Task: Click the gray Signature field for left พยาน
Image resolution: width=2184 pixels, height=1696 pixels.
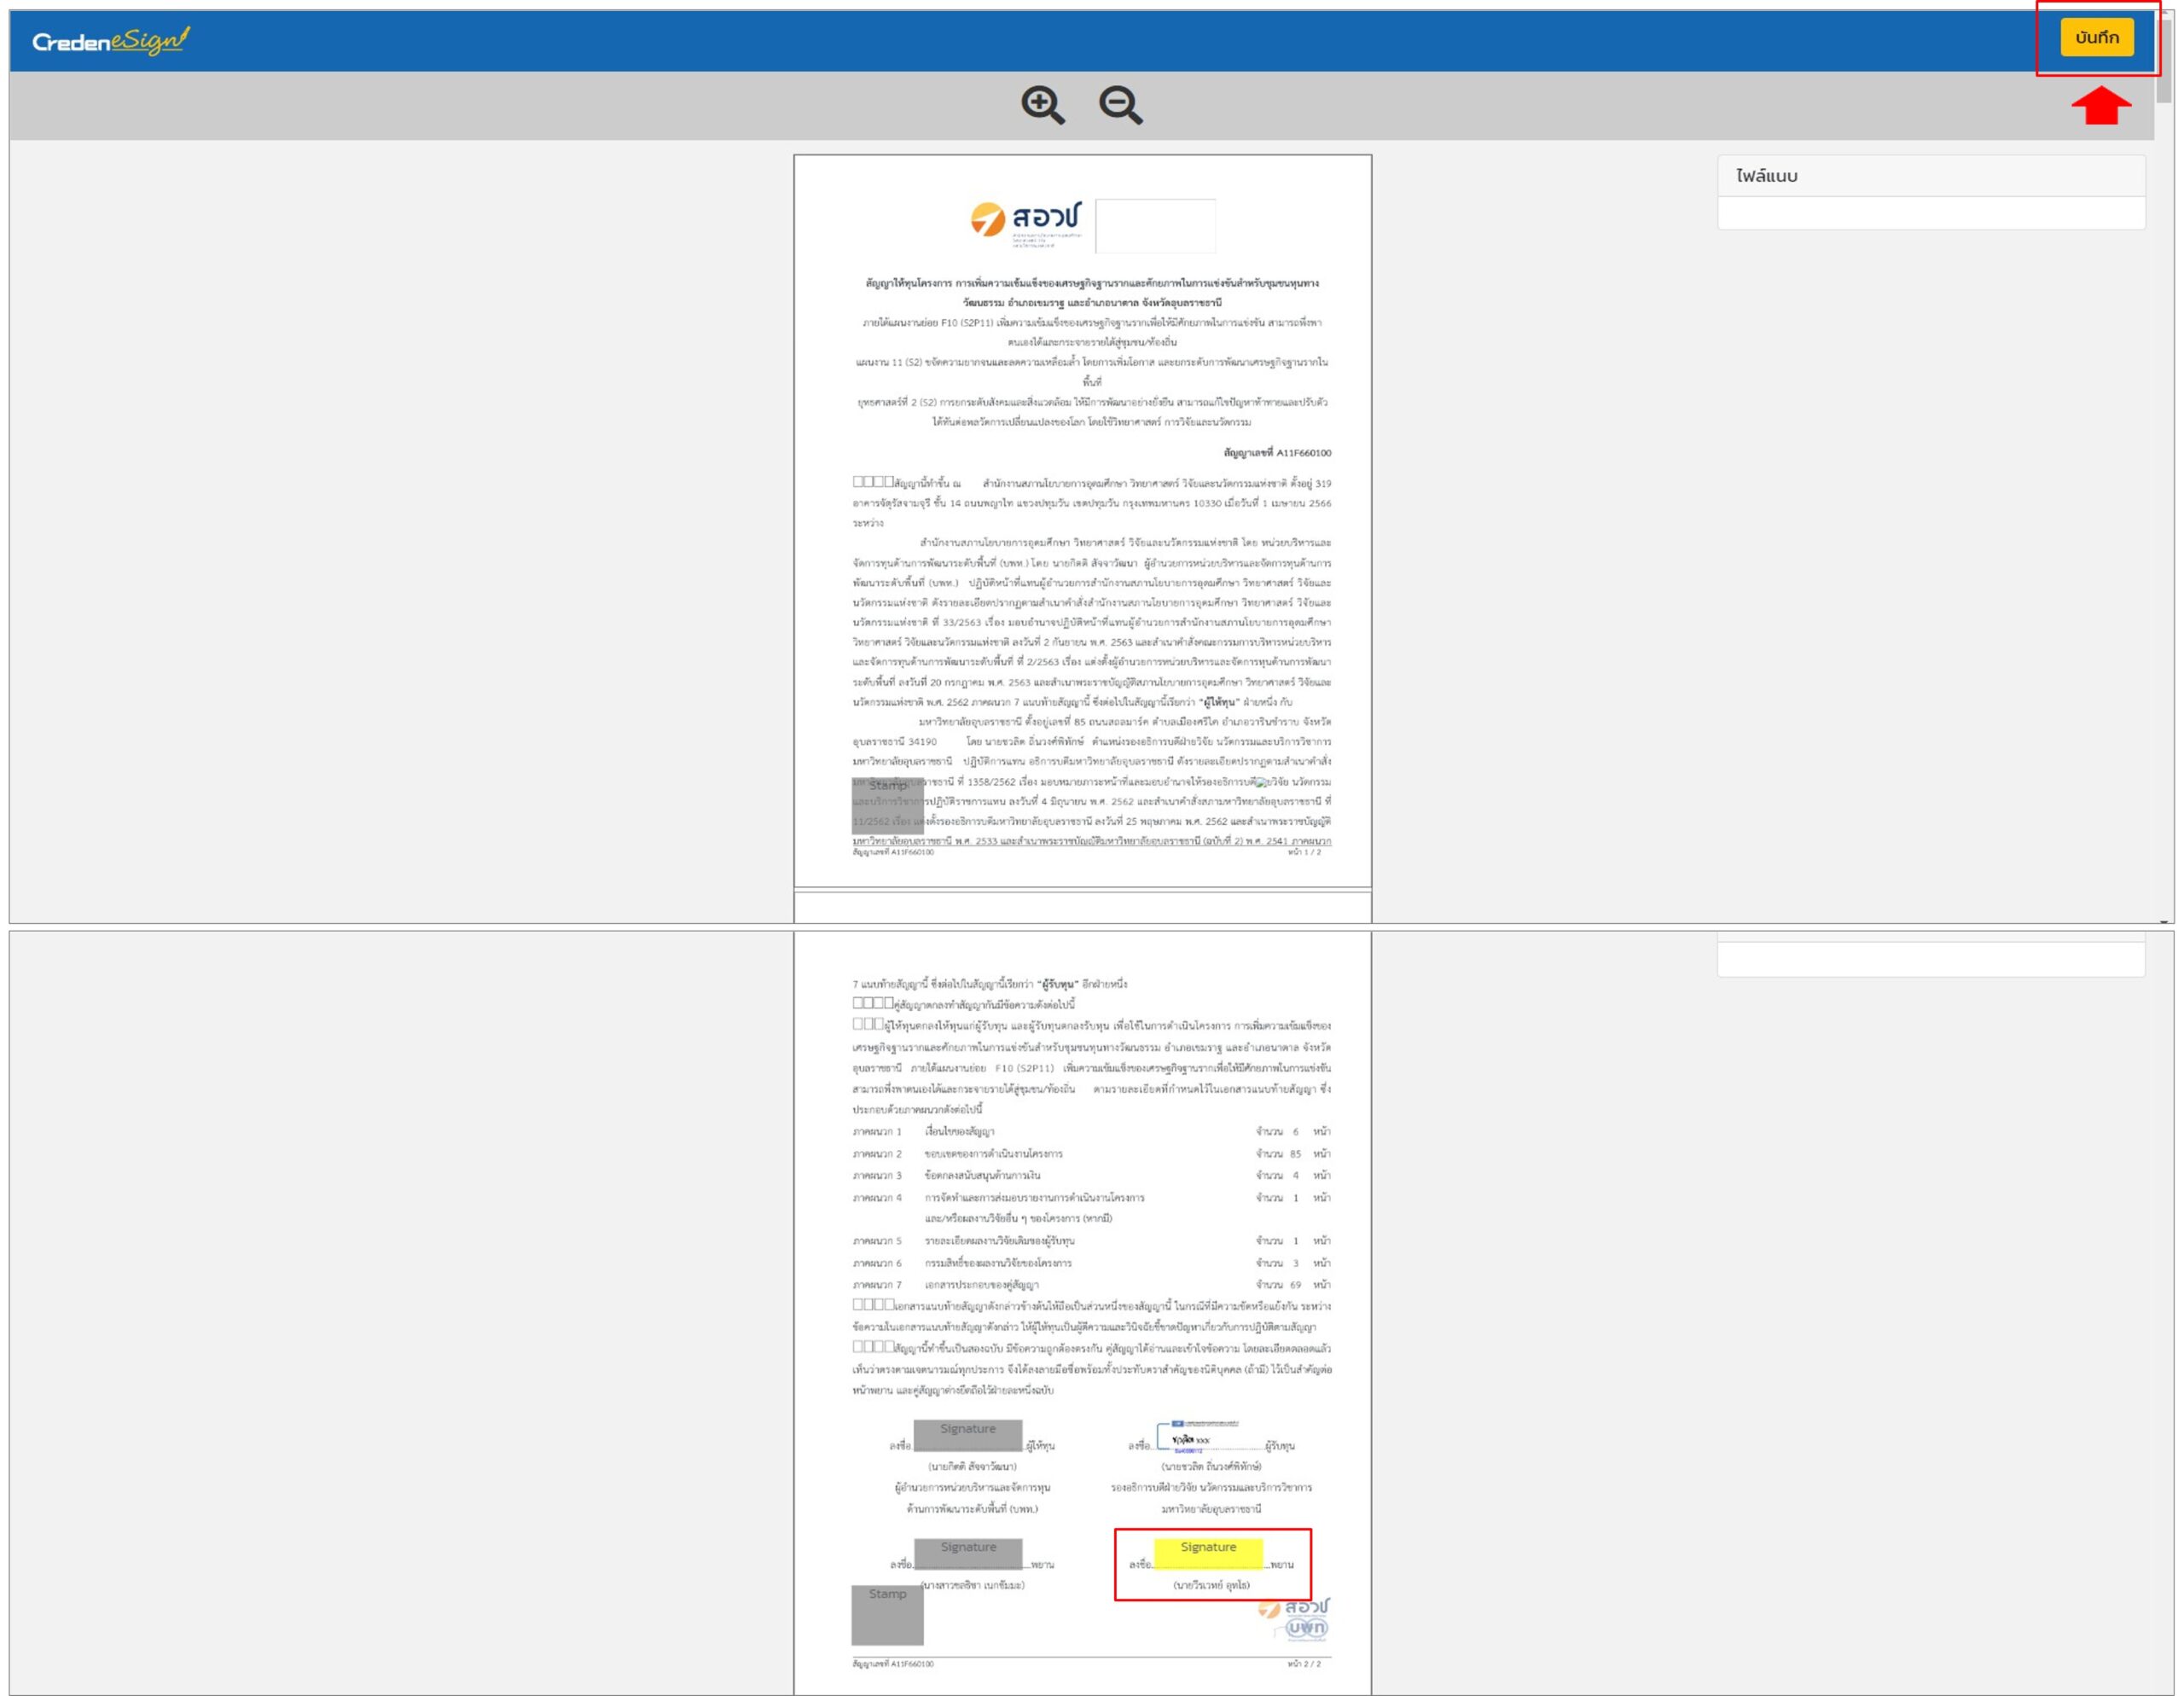Action: tap(967, 1553)
